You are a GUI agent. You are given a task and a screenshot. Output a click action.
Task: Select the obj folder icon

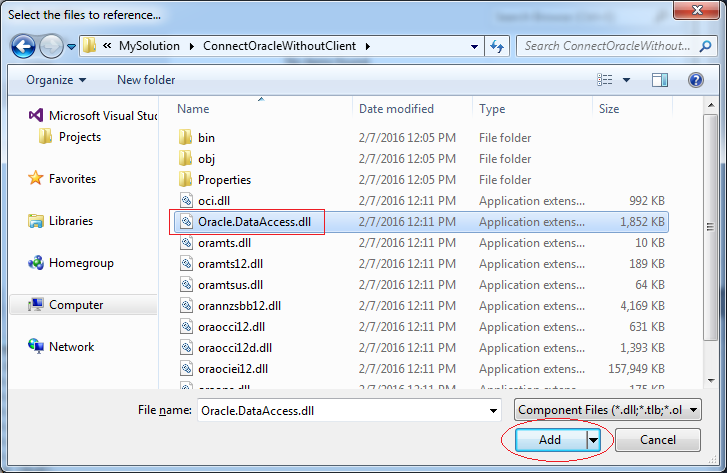point(185,158)
